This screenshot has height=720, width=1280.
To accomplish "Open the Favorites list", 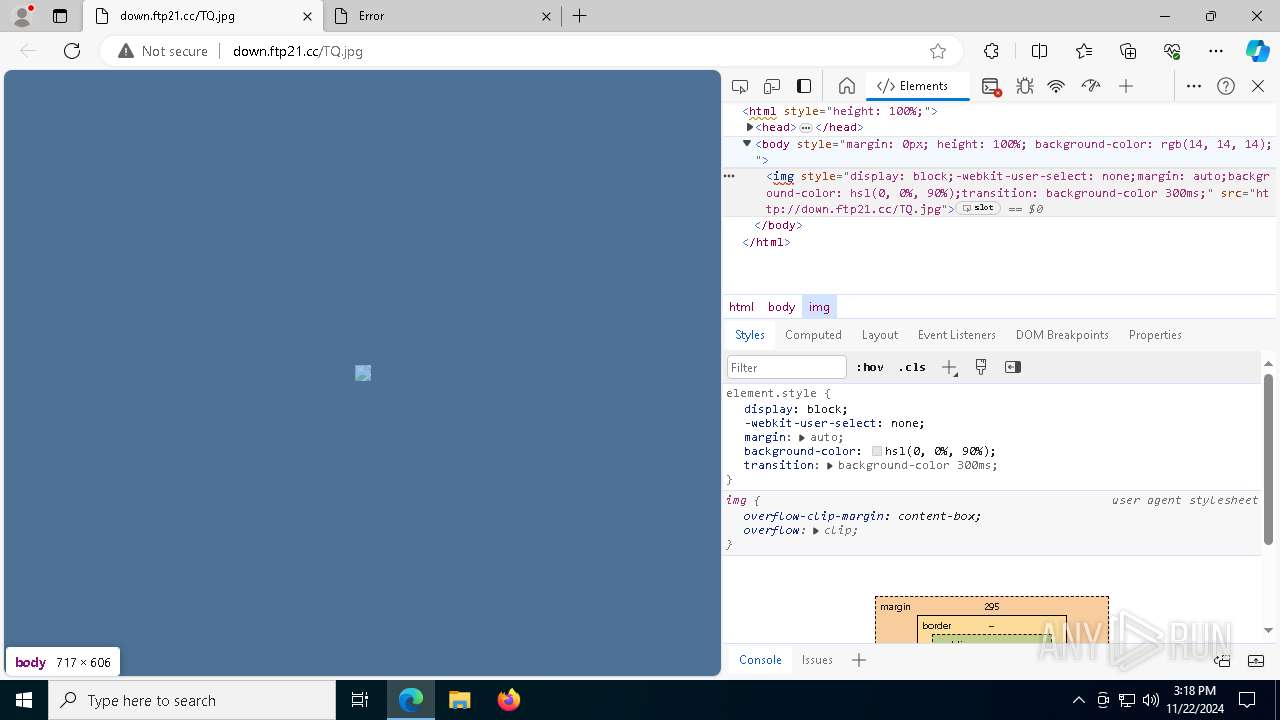I will click(x=1084, y=51).
